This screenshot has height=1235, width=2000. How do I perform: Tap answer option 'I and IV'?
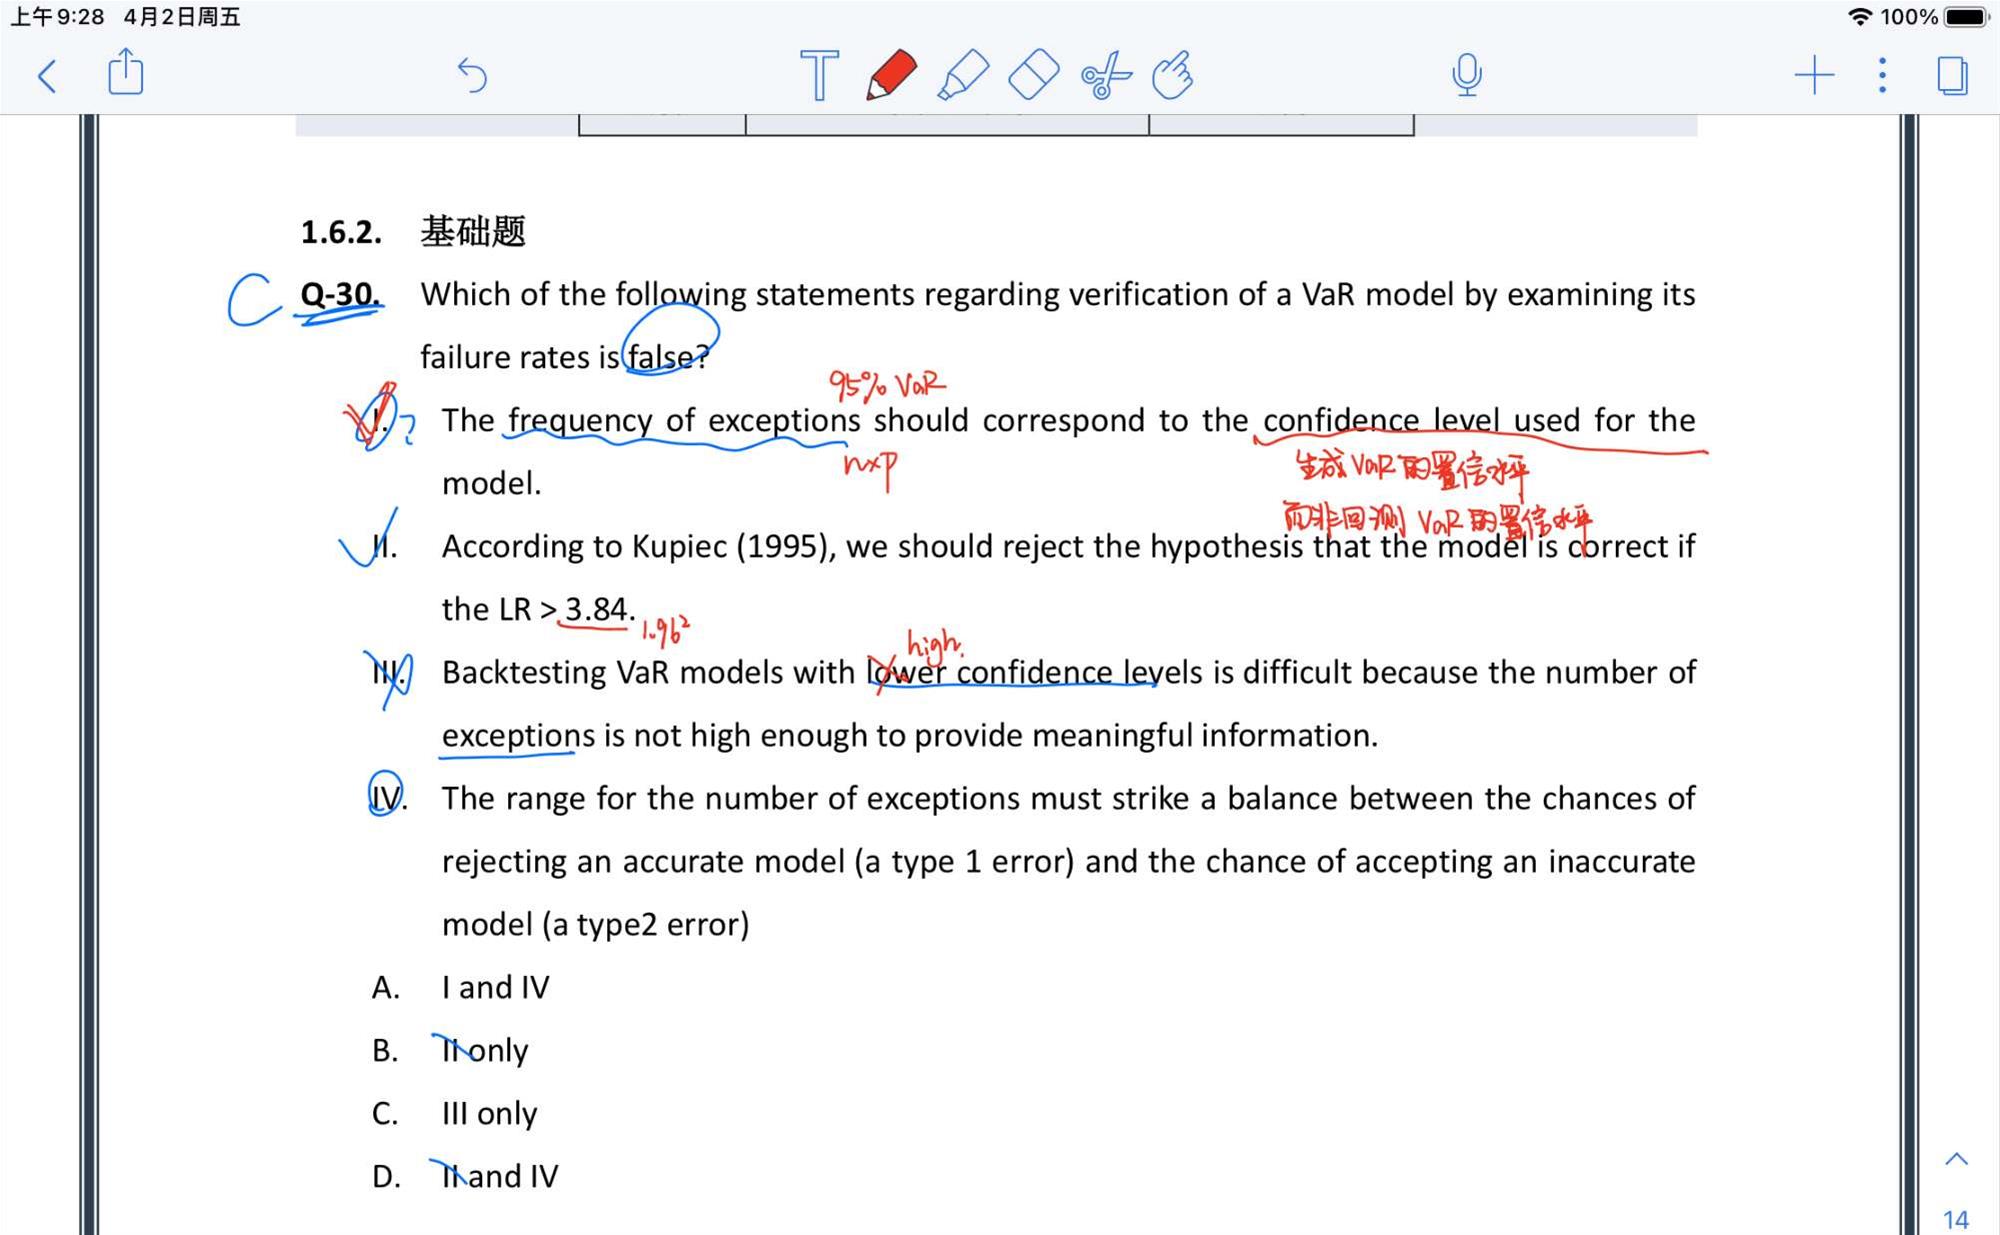point(496,987)
